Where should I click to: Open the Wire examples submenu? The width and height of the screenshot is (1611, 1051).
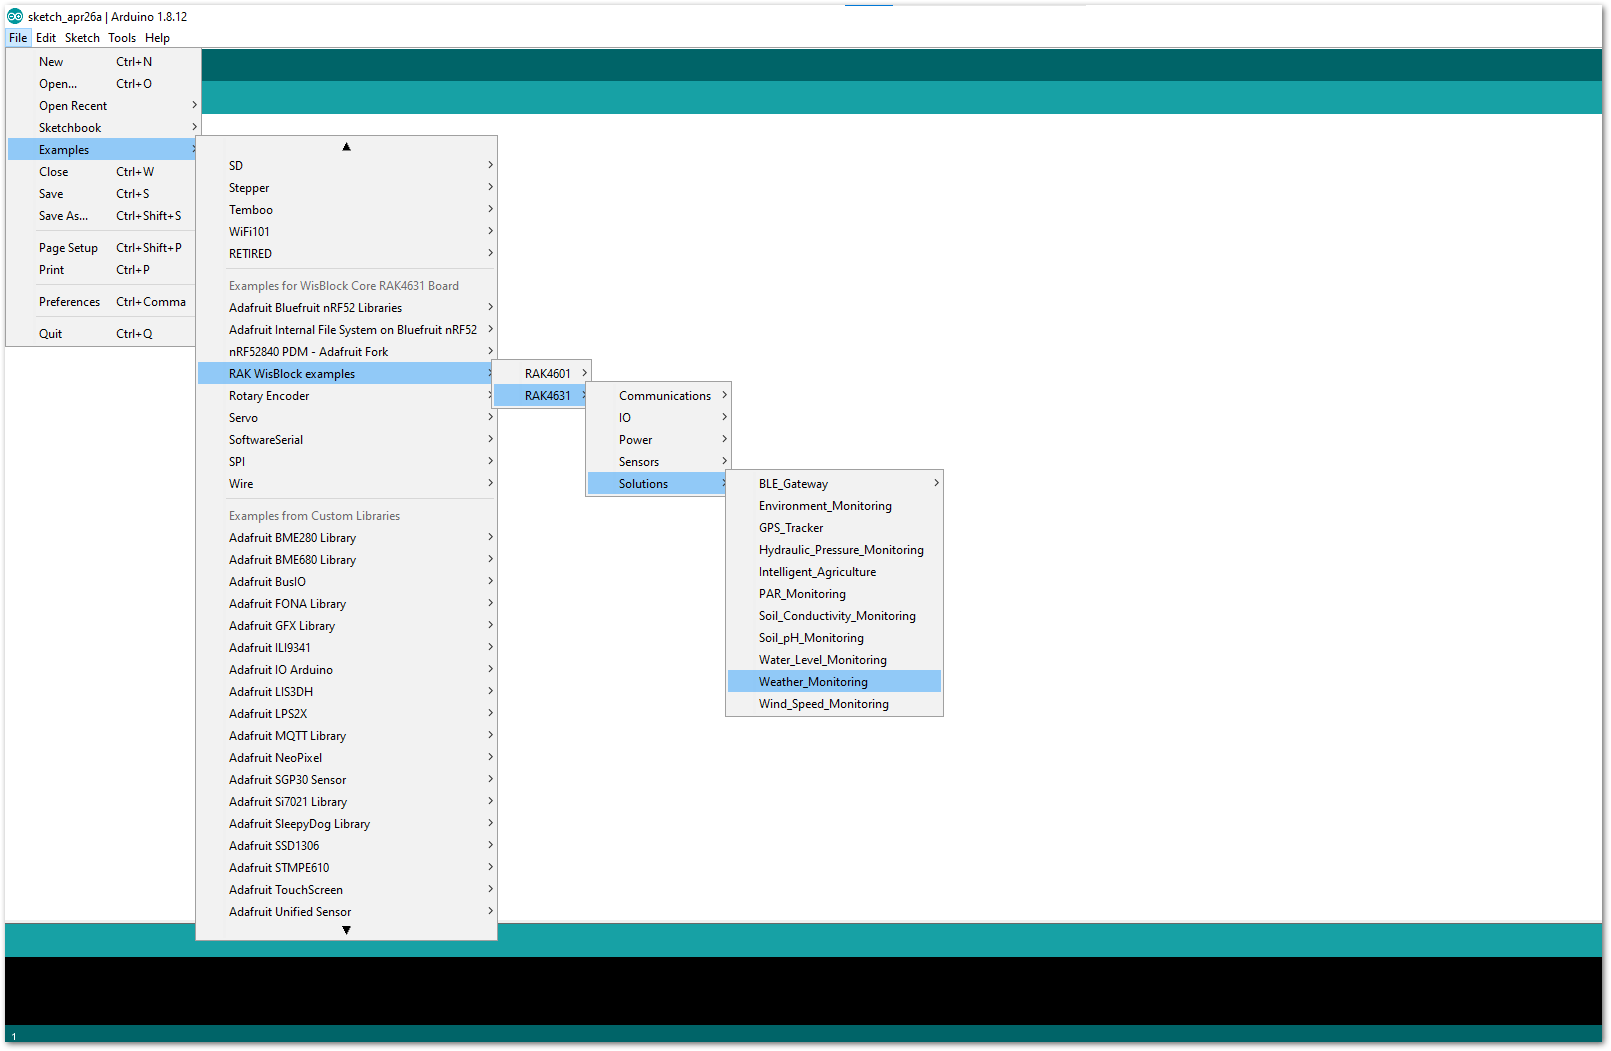(x=346, y=484)
